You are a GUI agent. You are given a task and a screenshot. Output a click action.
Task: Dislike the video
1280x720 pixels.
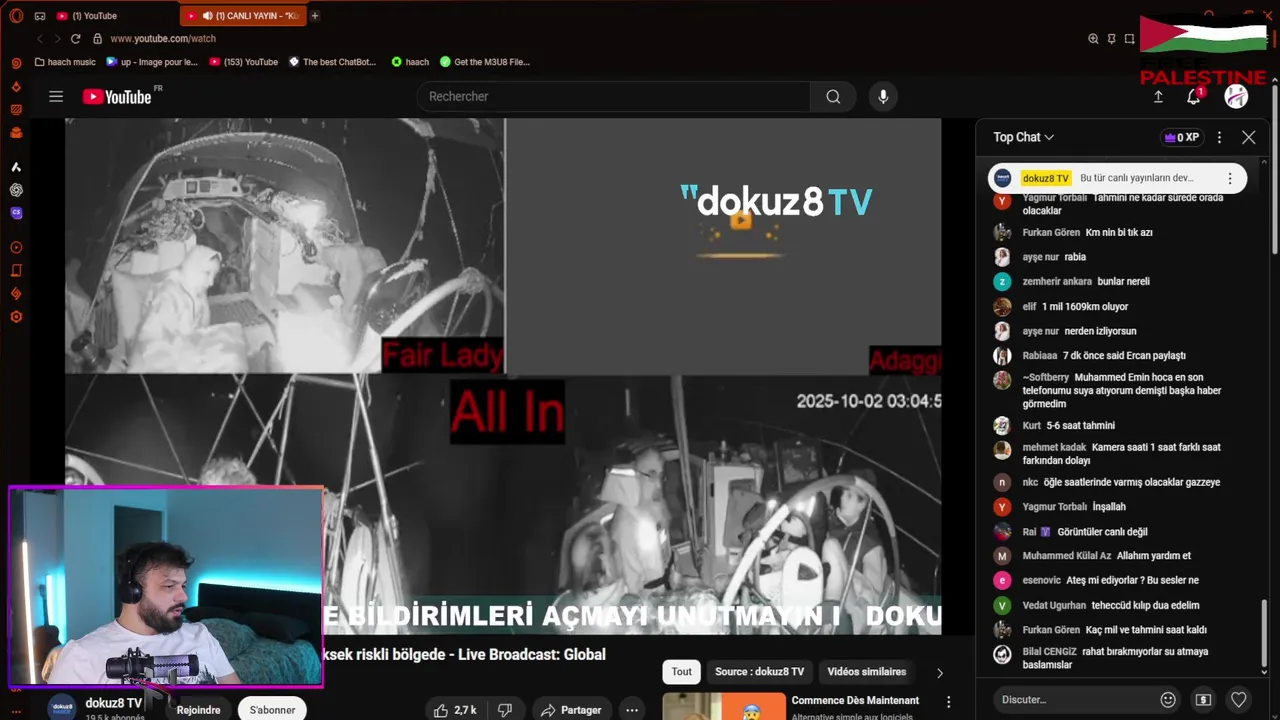click(505, 710)
